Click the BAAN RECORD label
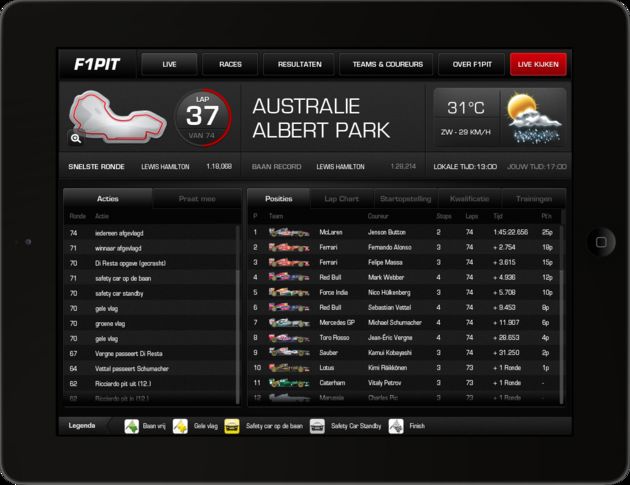The width and height of the screenshot is (630, 485). tap(276, 167)
